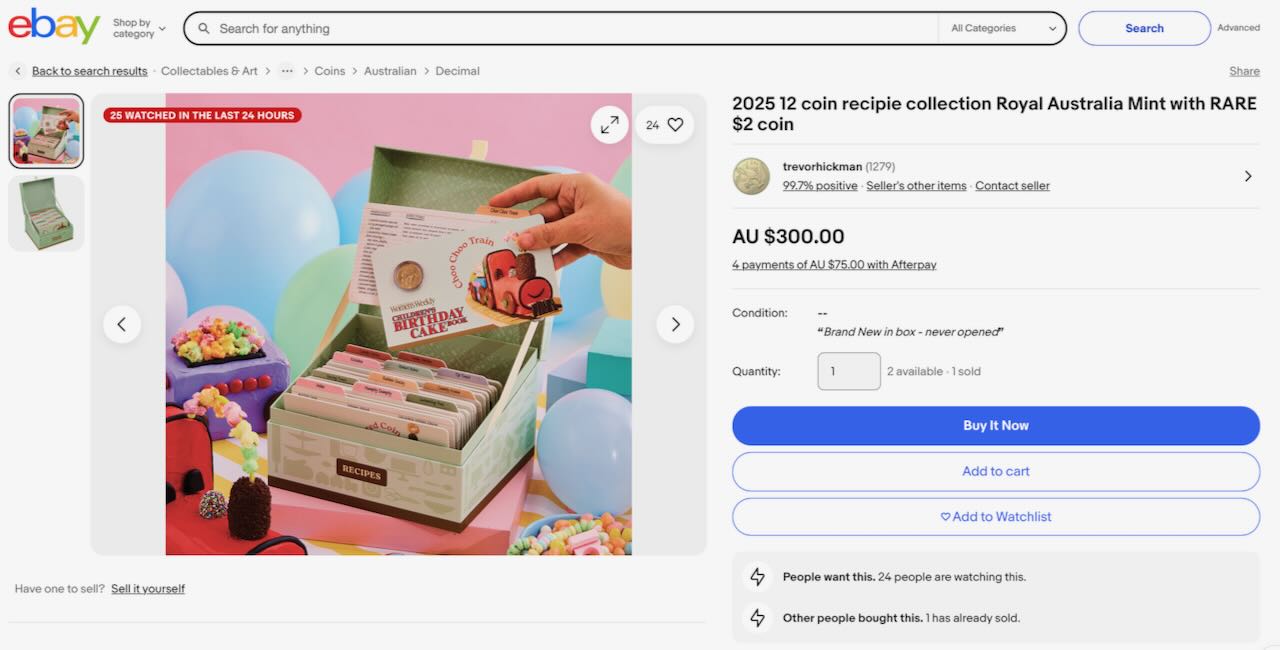Viewport: 1280px width, 650px height.
Task: Click the eBay logo
Action: pyautogui.click(x=54, y=27)
